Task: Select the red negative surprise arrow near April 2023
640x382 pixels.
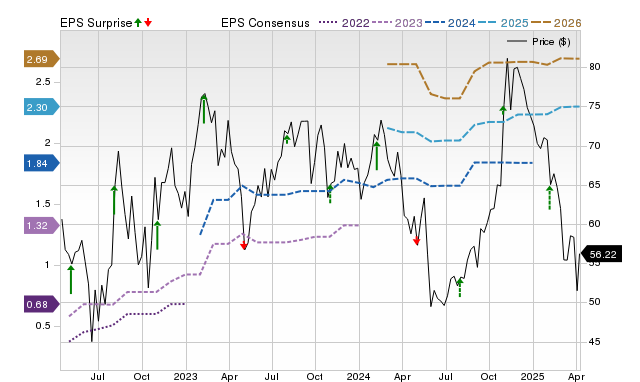Action: (244, 246)
